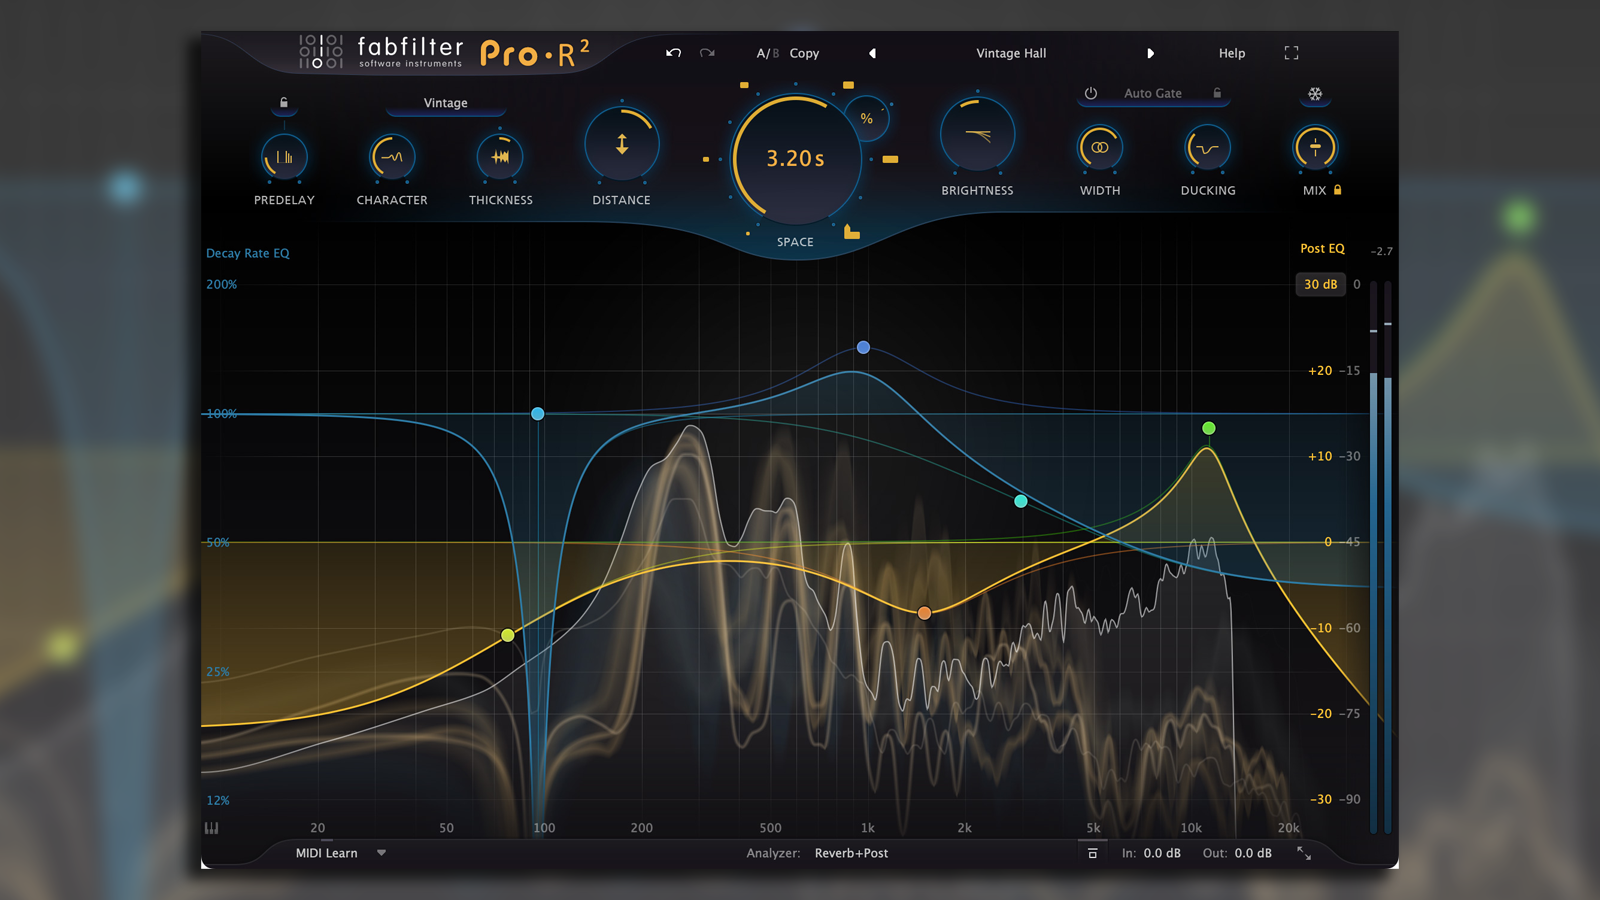Viewport: 1600px width, 900px height.
Task: Click the Thickness knob
Action: click(x=500, y=157)
